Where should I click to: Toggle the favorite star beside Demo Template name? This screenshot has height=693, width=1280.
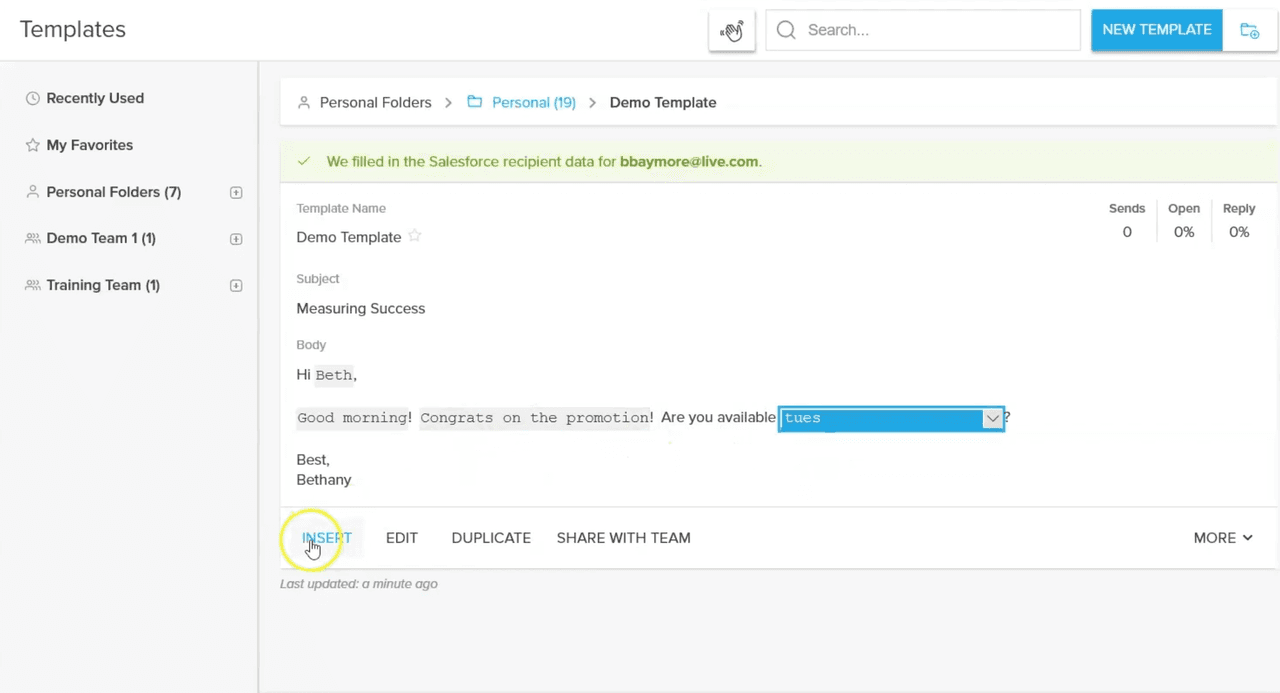[x=414, y=237]
